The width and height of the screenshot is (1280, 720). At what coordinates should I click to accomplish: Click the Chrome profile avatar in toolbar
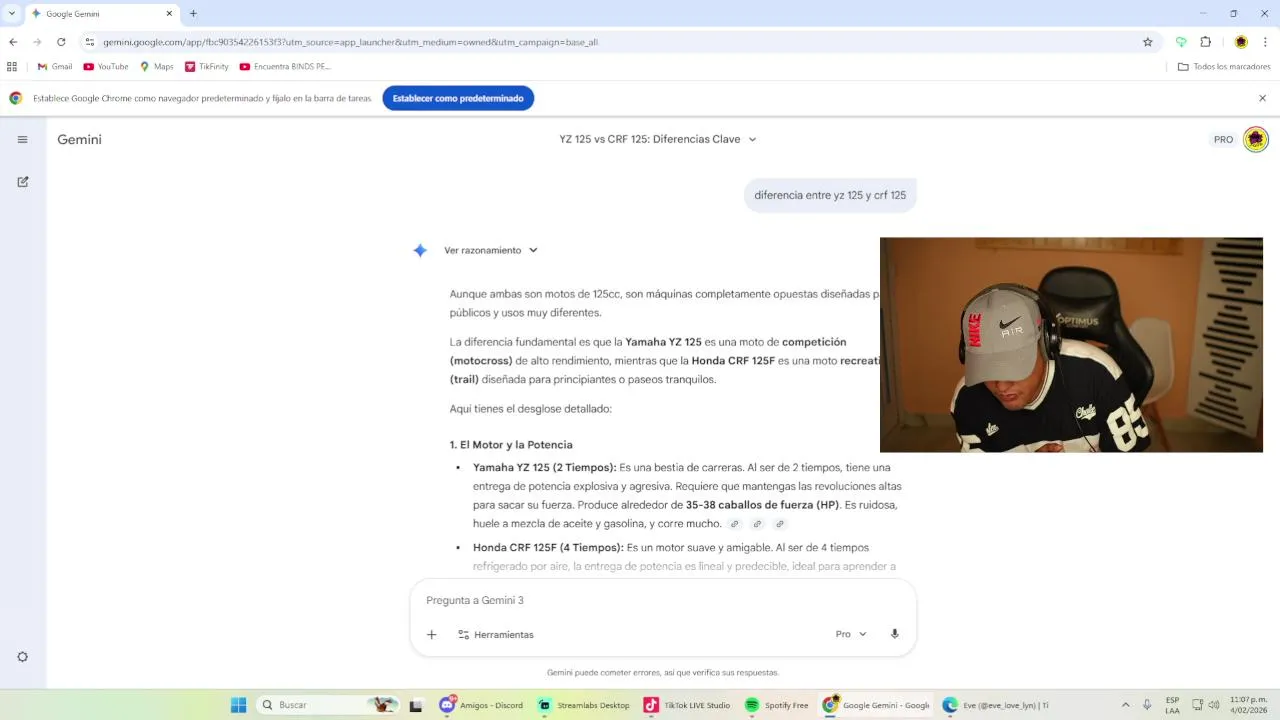1241,42
